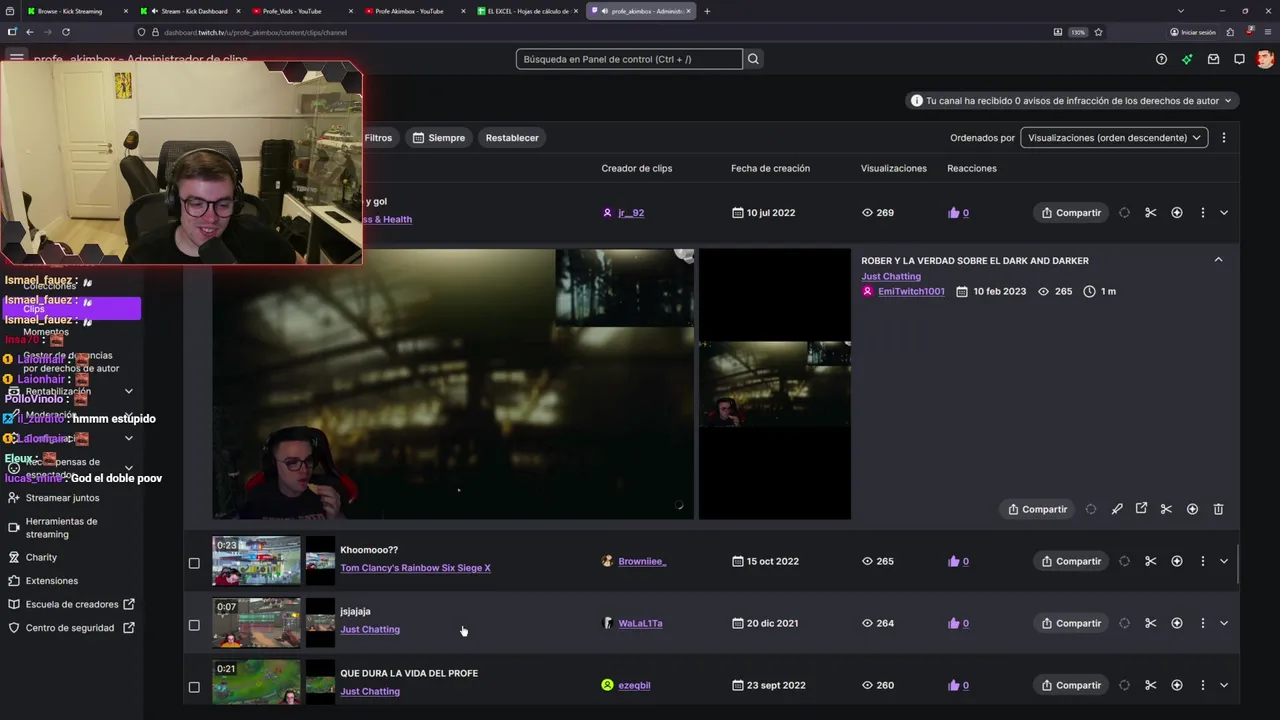Image resolution: width=1280 pixels, height=720 pixels.
Task: Click scissors icon in the 10 jul 2022 row
Action: coord(1150,212)
